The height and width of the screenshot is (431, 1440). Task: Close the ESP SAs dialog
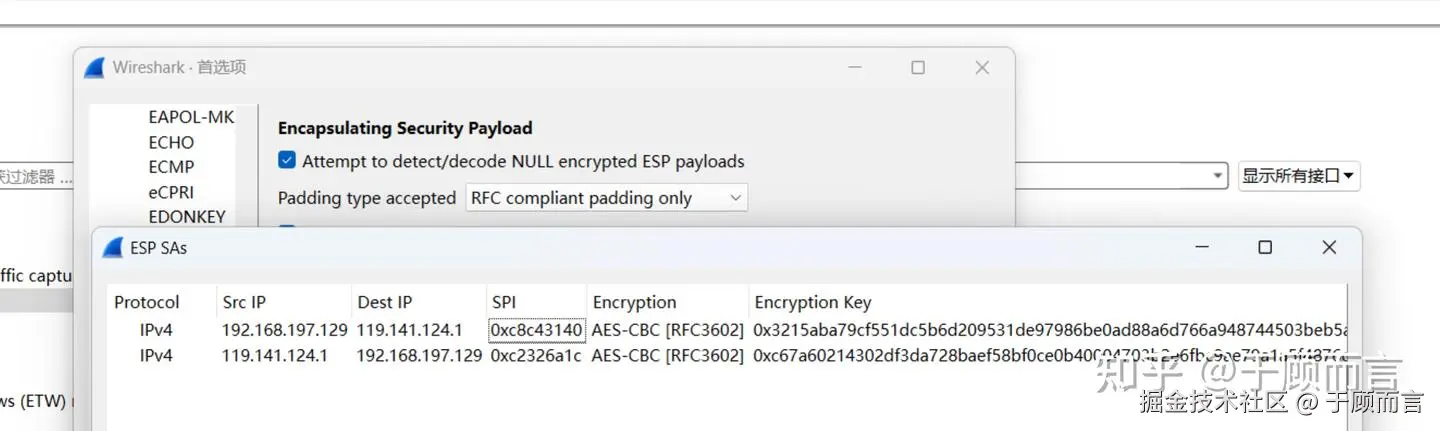(x=1329, y=247)
